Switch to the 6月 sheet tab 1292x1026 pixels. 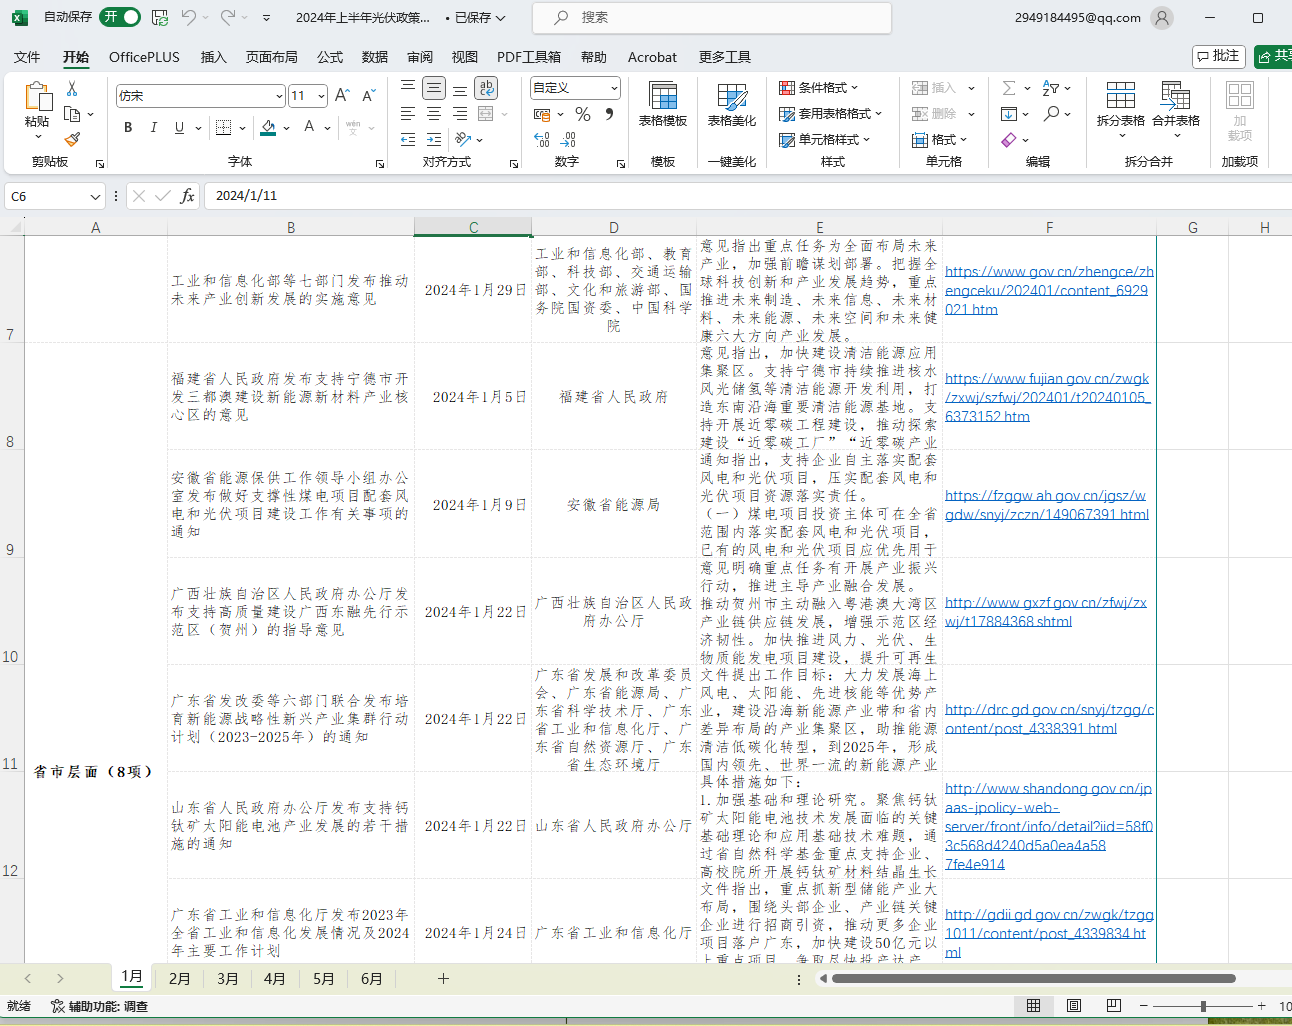pyautogui.click(x=372, y=978)
